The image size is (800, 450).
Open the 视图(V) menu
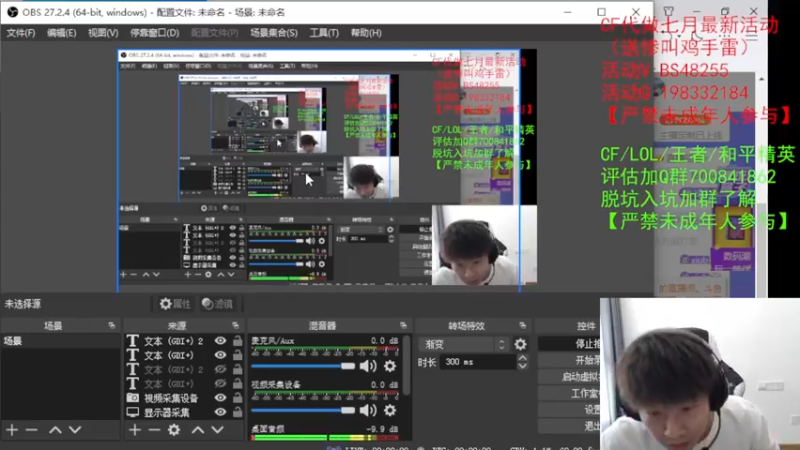coord(103,33)
